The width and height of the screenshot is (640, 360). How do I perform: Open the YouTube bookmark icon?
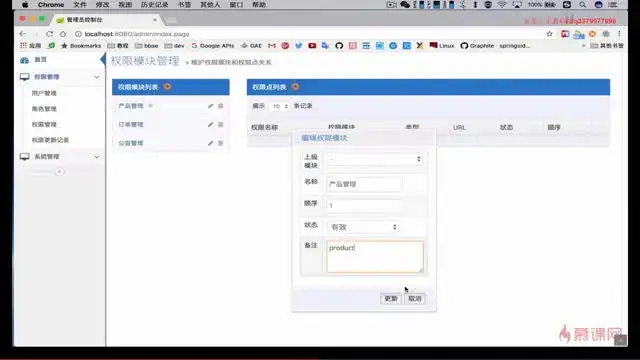(312, 46)
